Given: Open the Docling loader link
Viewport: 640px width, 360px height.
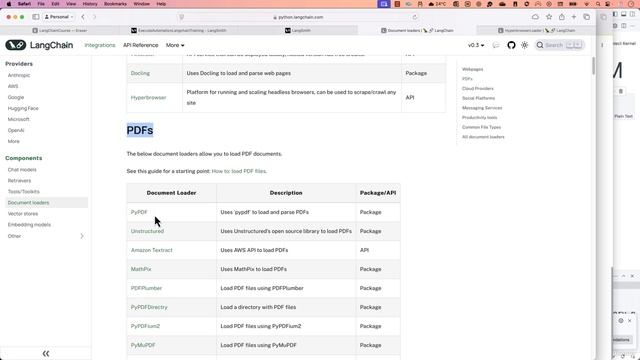Looking at the screenshot, I should [140, 73].
